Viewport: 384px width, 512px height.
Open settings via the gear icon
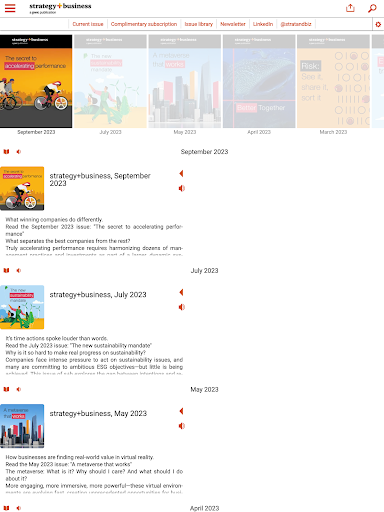(x=378, y=24)
